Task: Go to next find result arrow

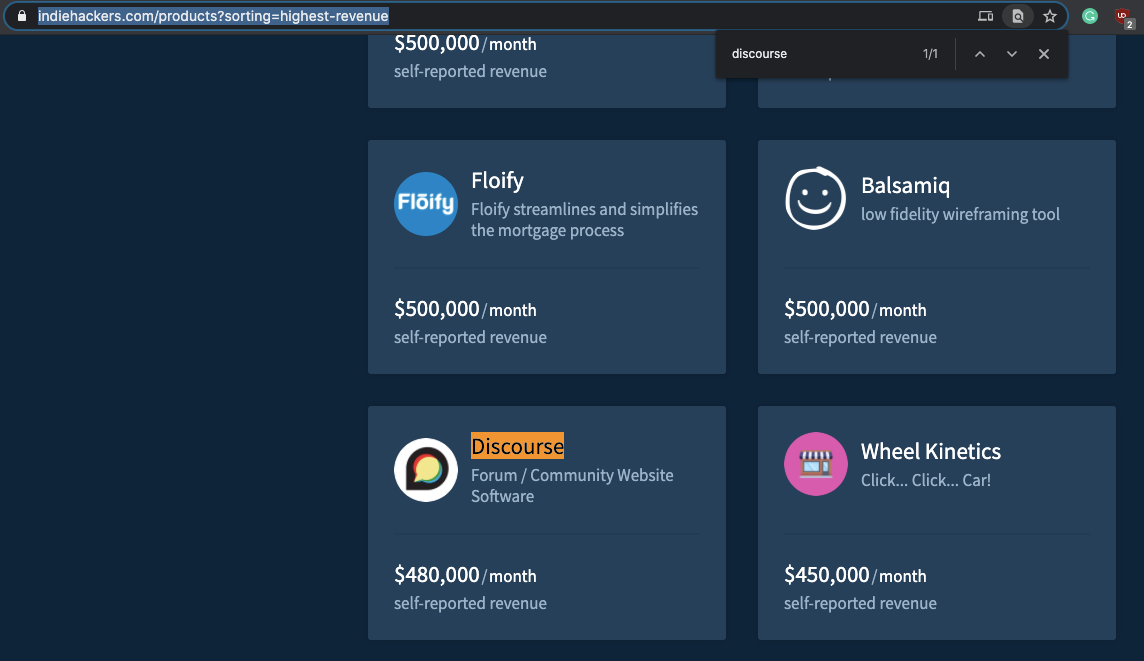Action: 1012,54
